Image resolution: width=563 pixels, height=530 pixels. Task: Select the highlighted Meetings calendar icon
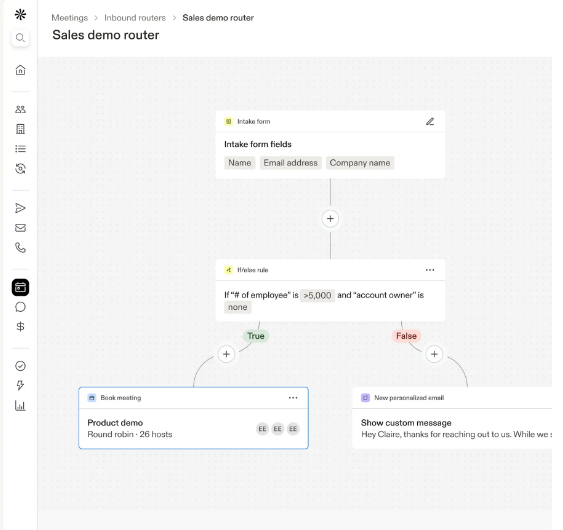pyautogui.click(x=20, y=288)
